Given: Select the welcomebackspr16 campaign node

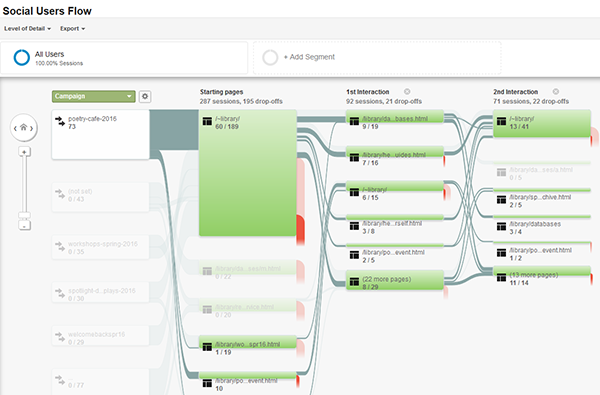Looking at the screenshot, I should [x=101, y=336].
